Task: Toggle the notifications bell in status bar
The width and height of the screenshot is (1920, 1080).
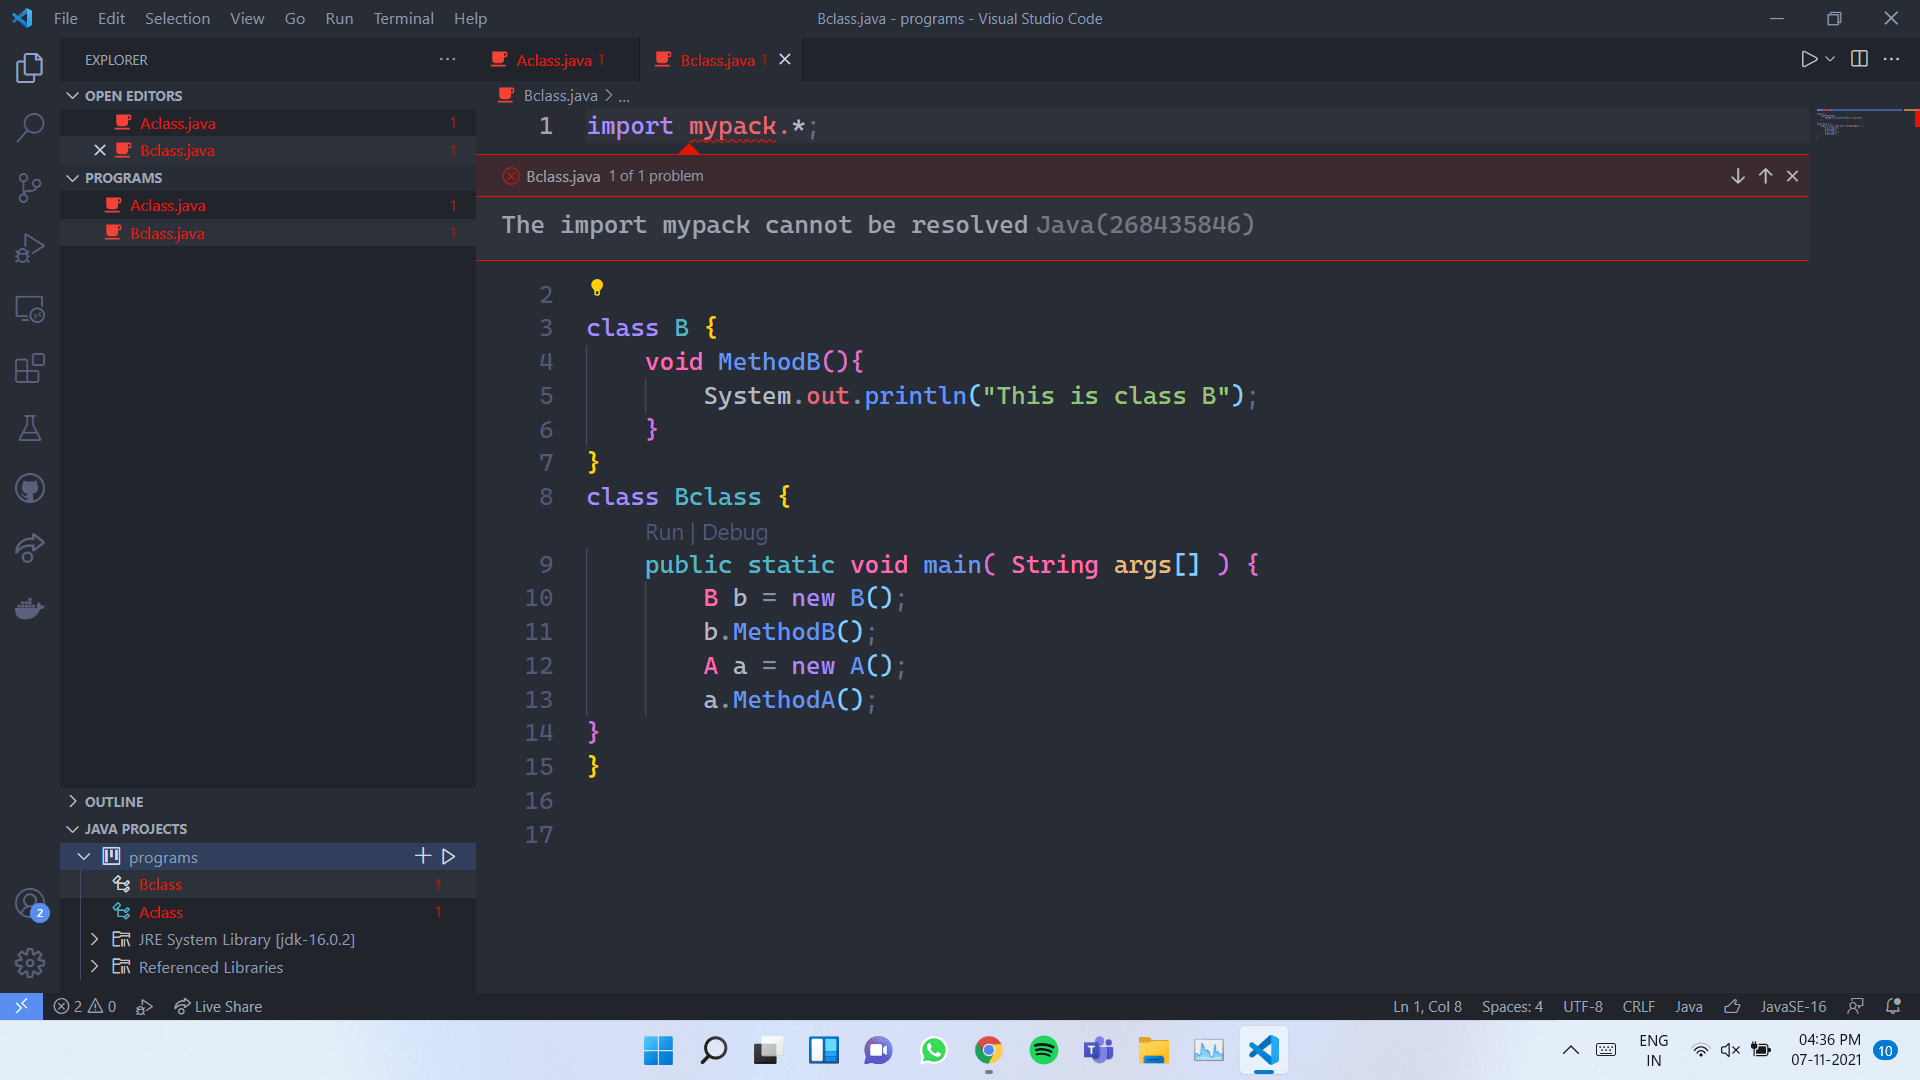Action: coord(1892,1006)
